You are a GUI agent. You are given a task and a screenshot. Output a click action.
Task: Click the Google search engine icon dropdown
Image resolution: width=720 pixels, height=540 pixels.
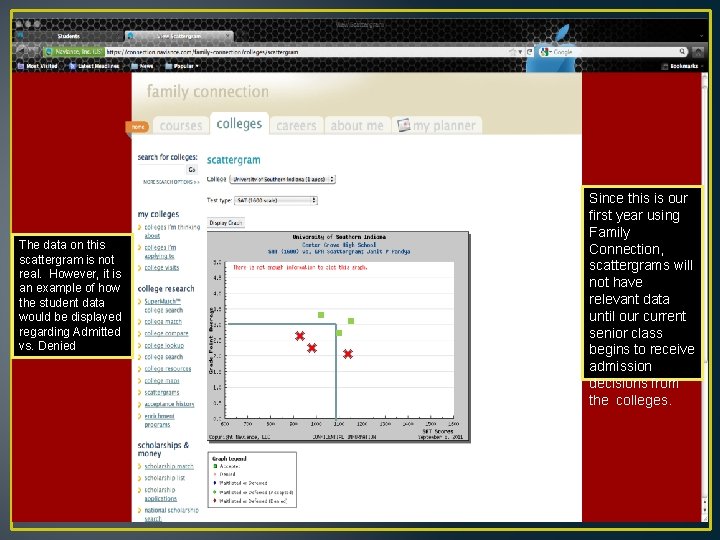click(546, 52)
